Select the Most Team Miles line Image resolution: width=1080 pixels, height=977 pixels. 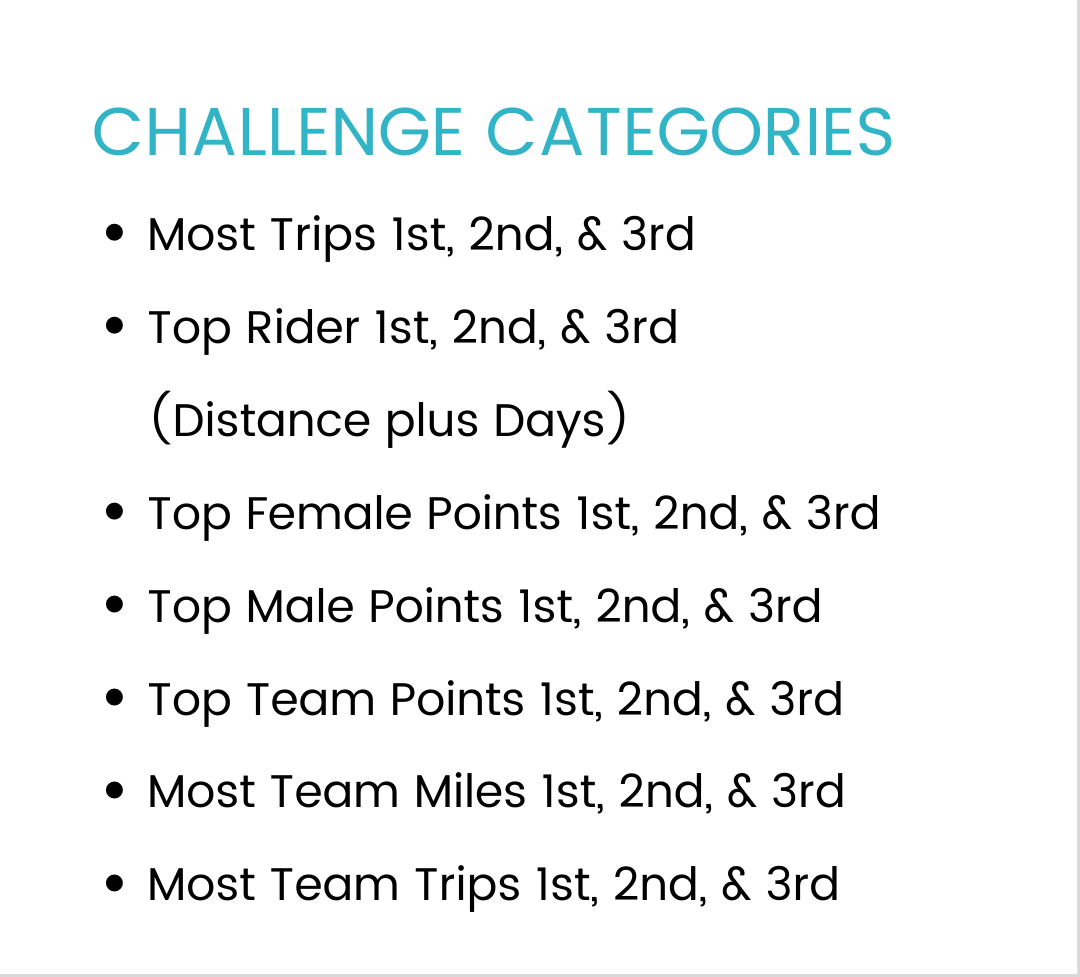pyautogui.click(x=497, y=791)
